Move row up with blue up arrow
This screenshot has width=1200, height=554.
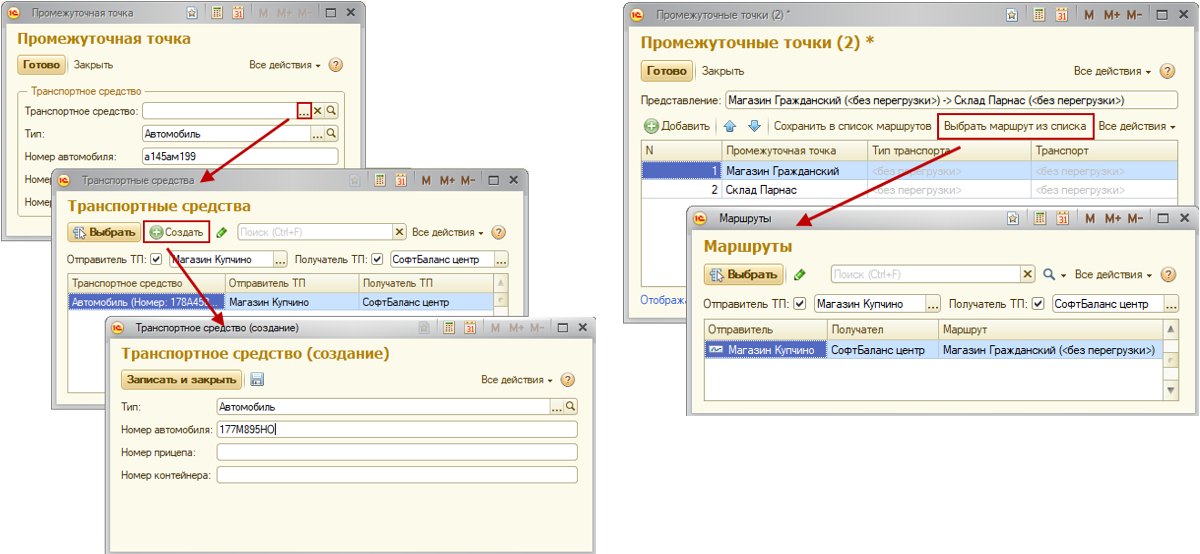(729, 126)
